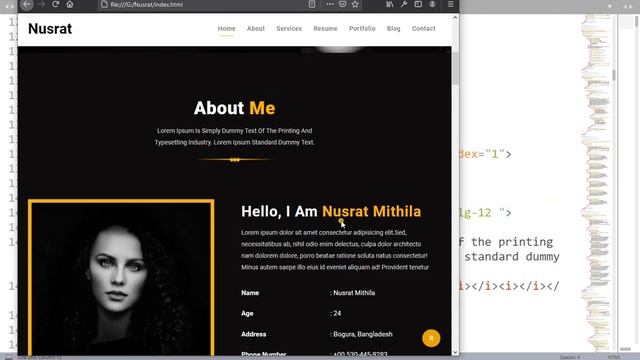
Task: Reload the current page
Action: click(x=56, y=4)
